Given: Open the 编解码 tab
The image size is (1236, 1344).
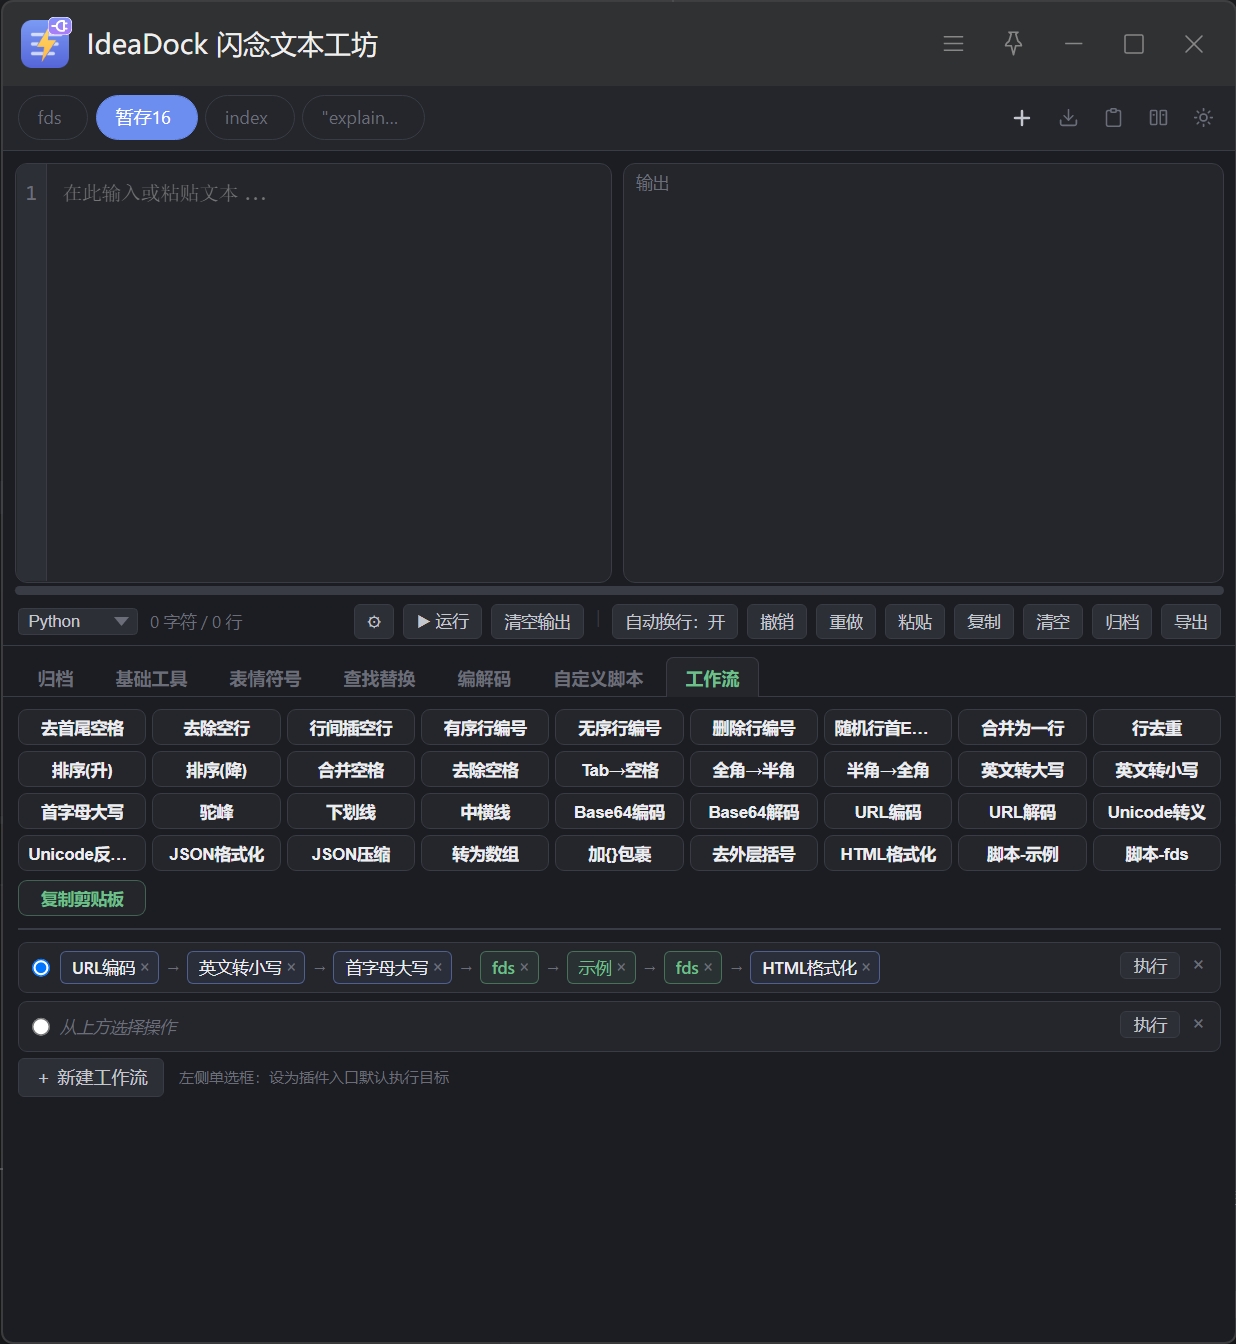Looking at the screenshot, I should [484, 679].
